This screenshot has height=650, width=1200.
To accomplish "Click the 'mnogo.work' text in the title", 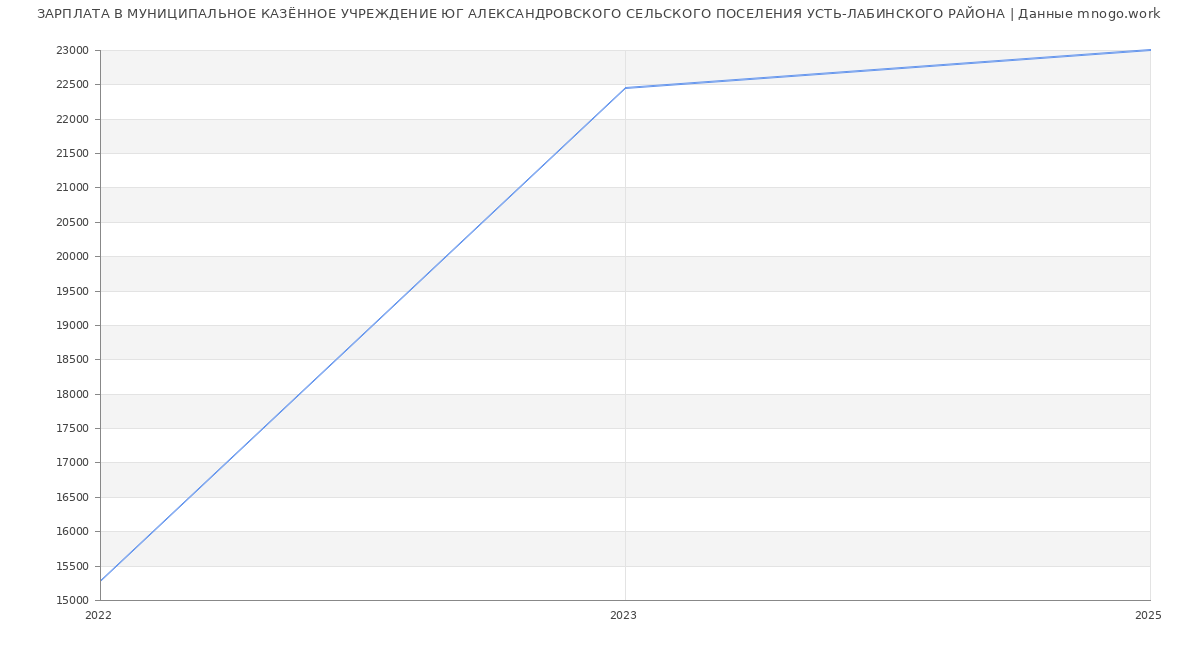I will click(1118, 14).
